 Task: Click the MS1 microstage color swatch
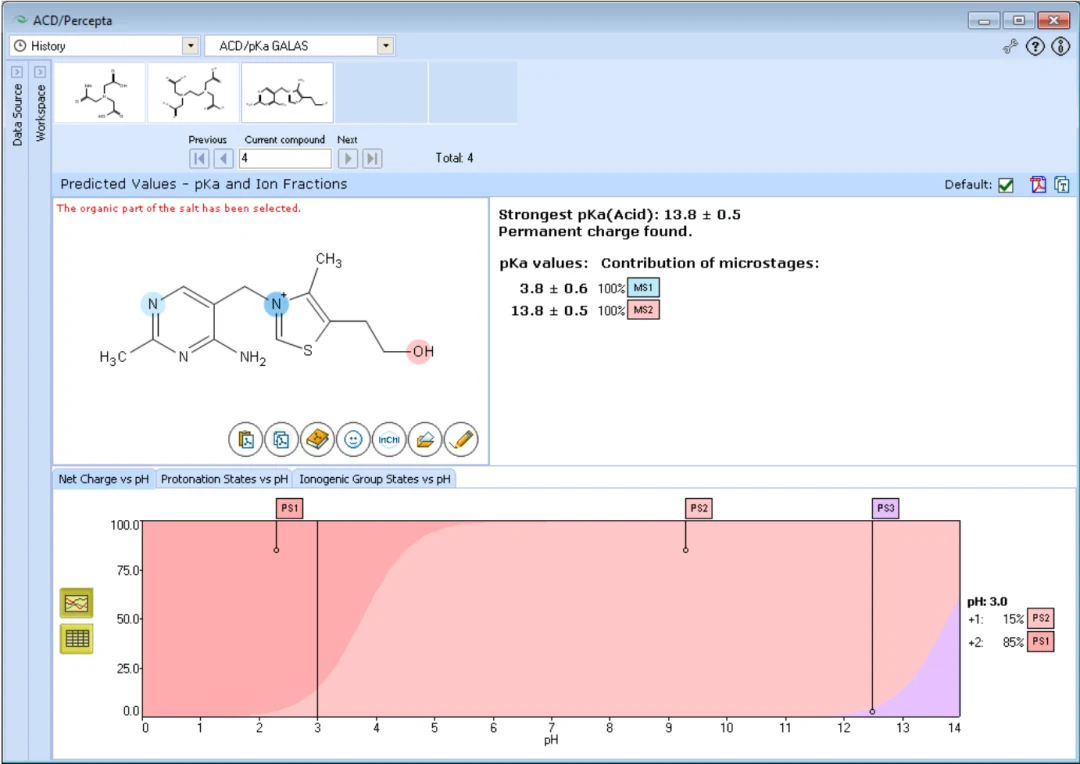pyautogui.click(x=643, y=288)
